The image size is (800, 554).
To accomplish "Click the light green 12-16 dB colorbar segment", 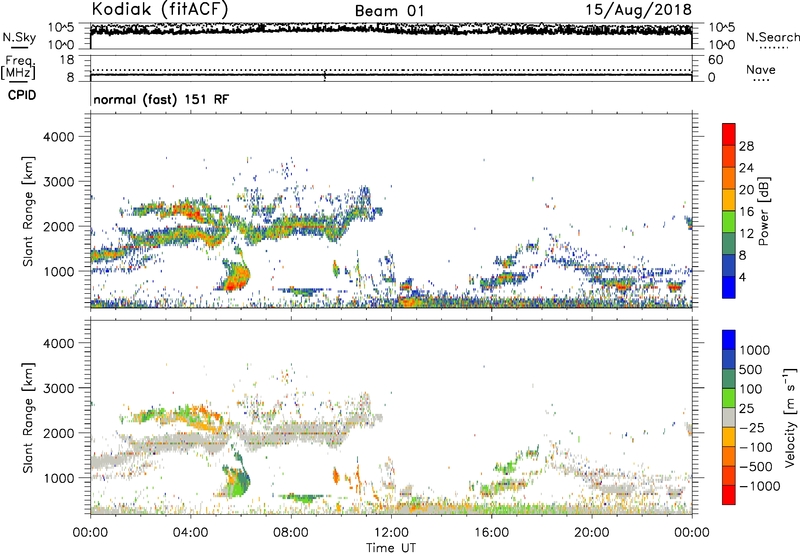I will point(729,222).
